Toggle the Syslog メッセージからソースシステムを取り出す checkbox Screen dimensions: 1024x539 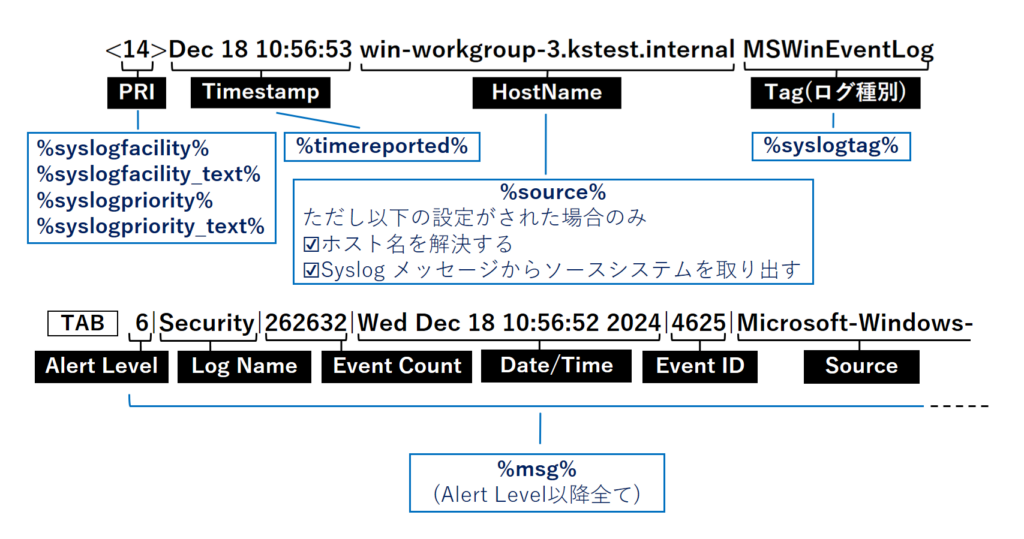coord(312,270)
